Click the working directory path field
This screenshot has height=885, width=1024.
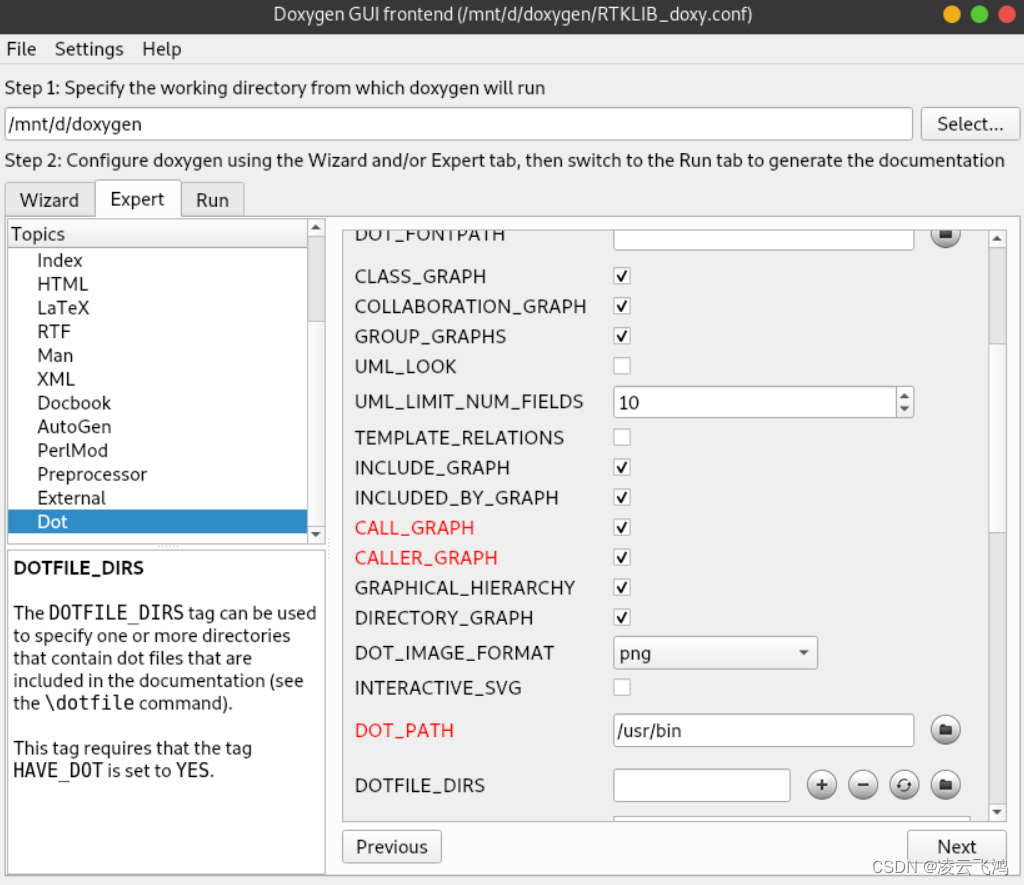tap(458, 124)
